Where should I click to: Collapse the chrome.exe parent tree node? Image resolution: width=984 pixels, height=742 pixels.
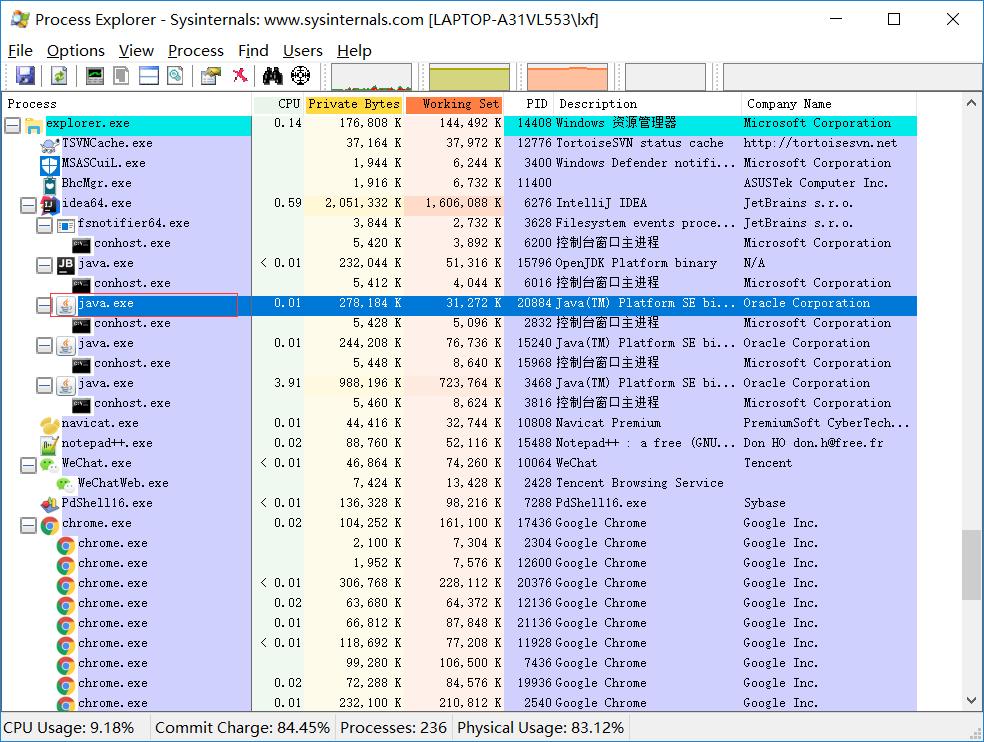tap(28, 525)
